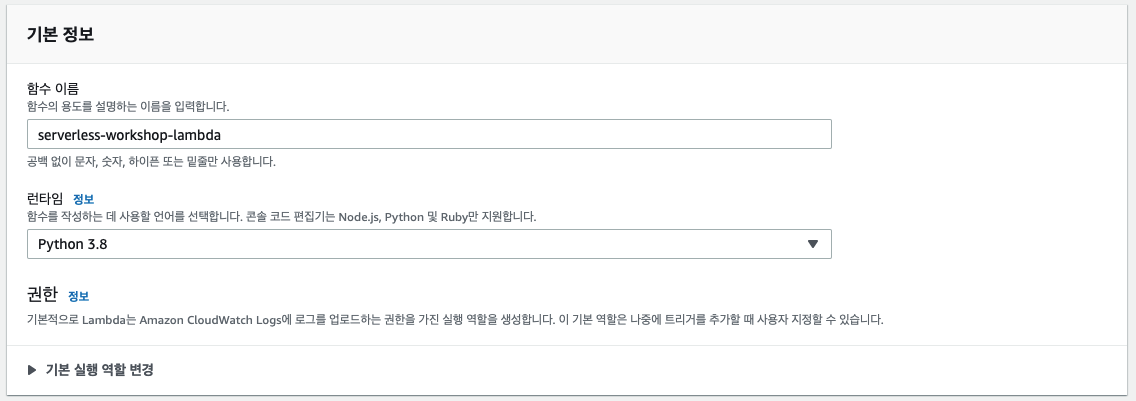Click the 런타임 field label
The width and height of the screenshot is (1136, 401).
46,199
